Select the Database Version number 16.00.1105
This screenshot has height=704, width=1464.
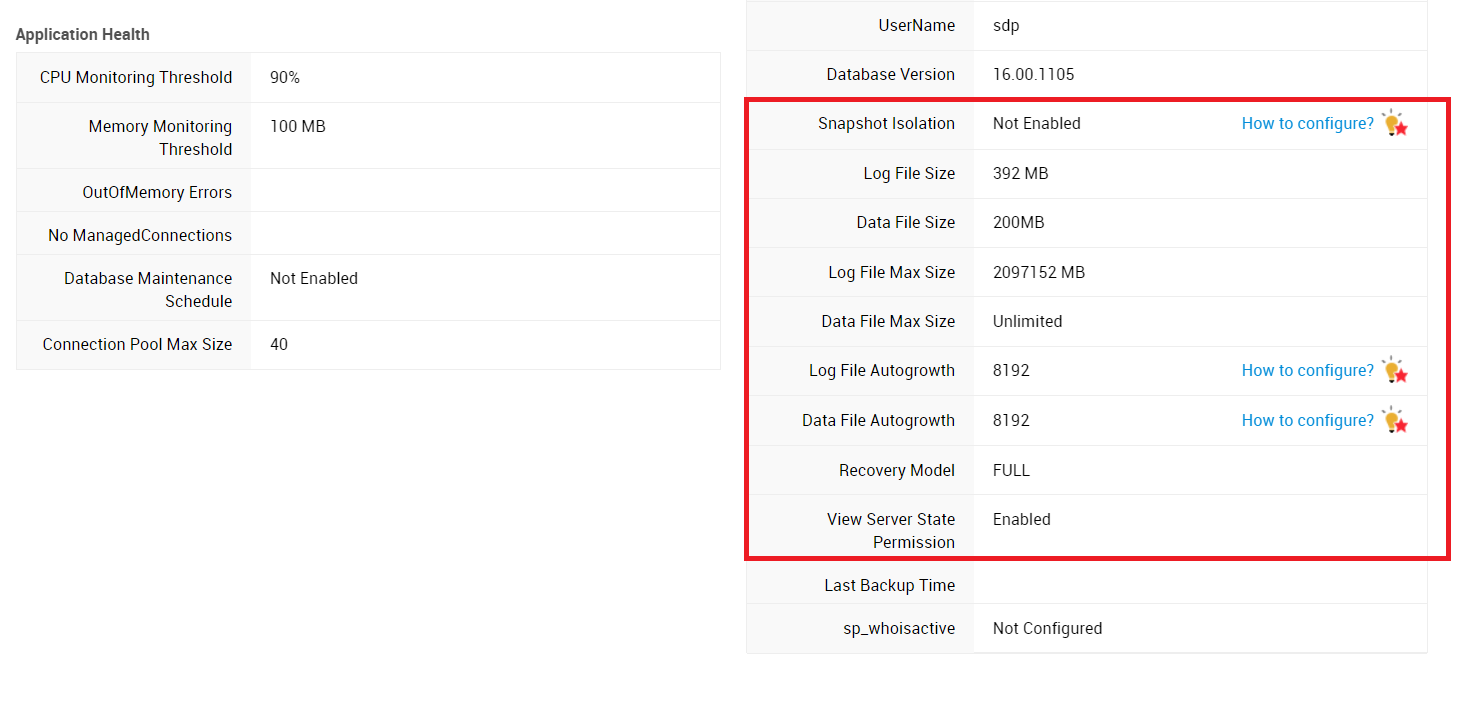coord(1033,75)
